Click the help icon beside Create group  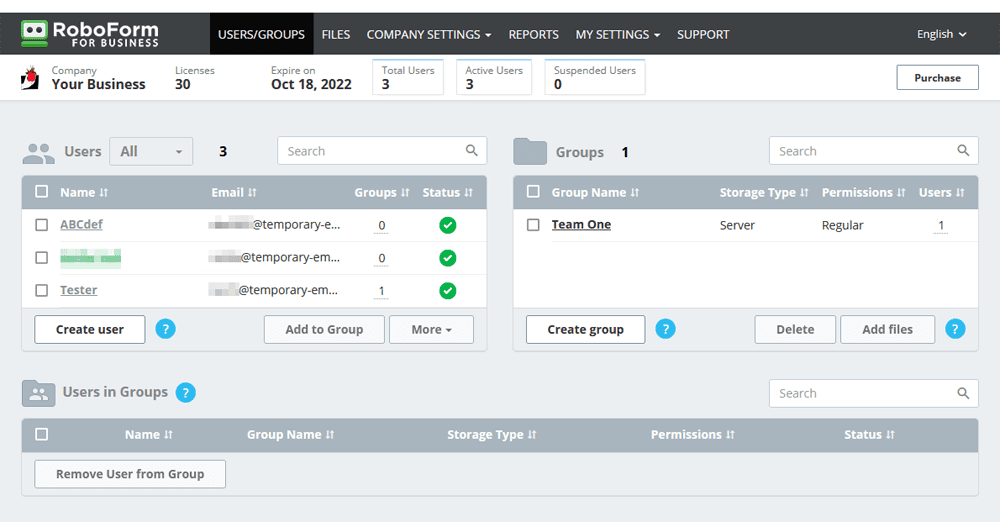[665, 329]
